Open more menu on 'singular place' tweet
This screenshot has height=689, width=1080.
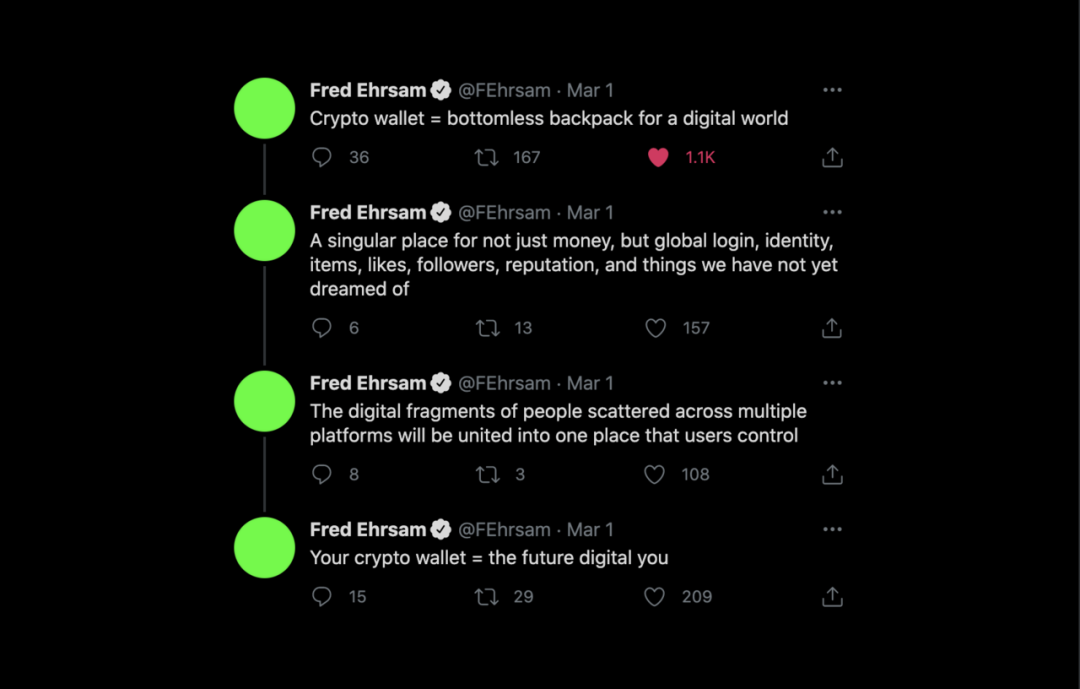832,213
